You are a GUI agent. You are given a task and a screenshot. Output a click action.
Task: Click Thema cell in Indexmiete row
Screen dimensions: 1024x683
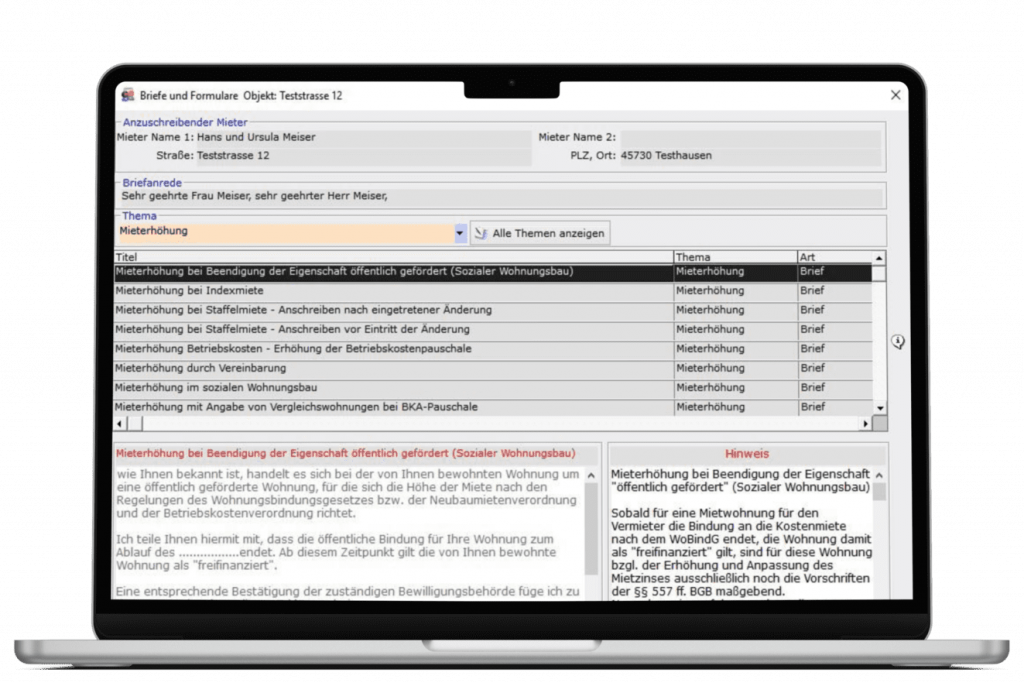click(735, 291)
